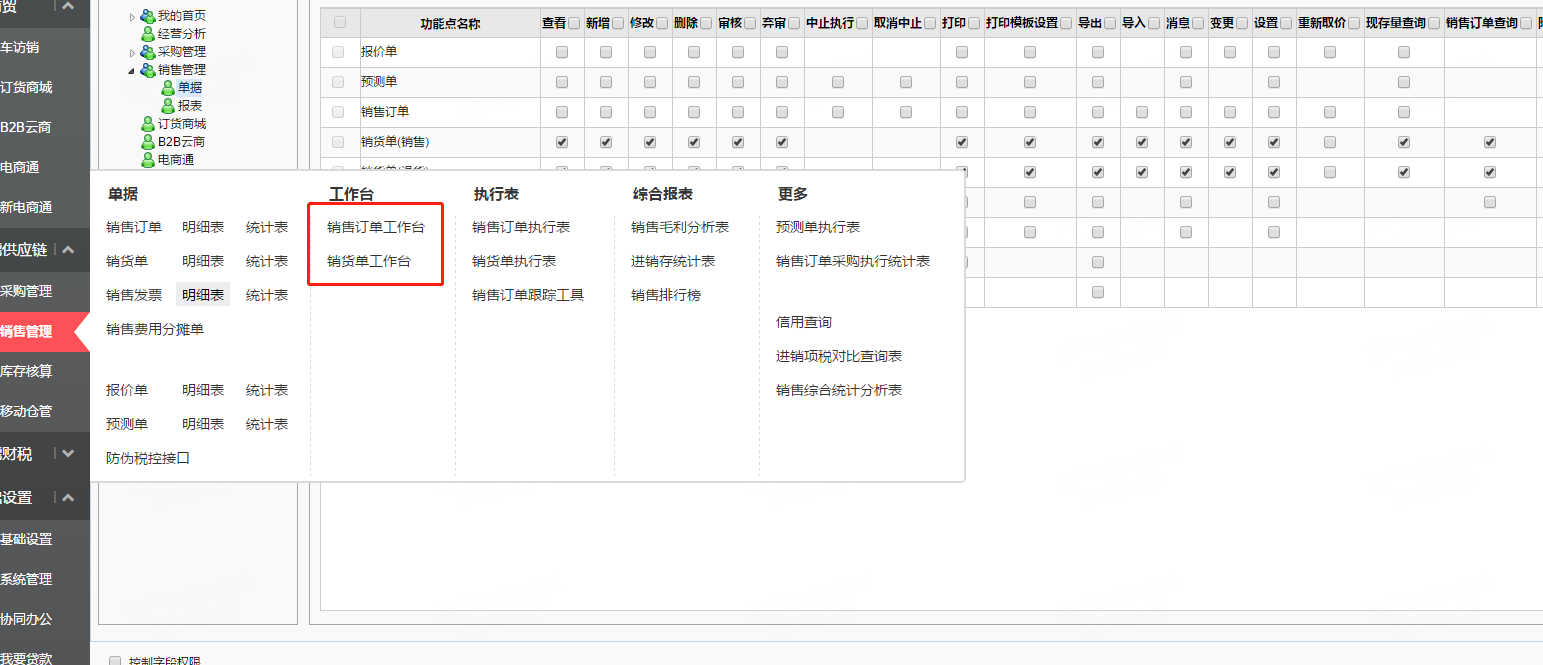The image size is (1543, 665).
Task: Click the green user icon beside tree's 电商通
Action: click(148, 159)
